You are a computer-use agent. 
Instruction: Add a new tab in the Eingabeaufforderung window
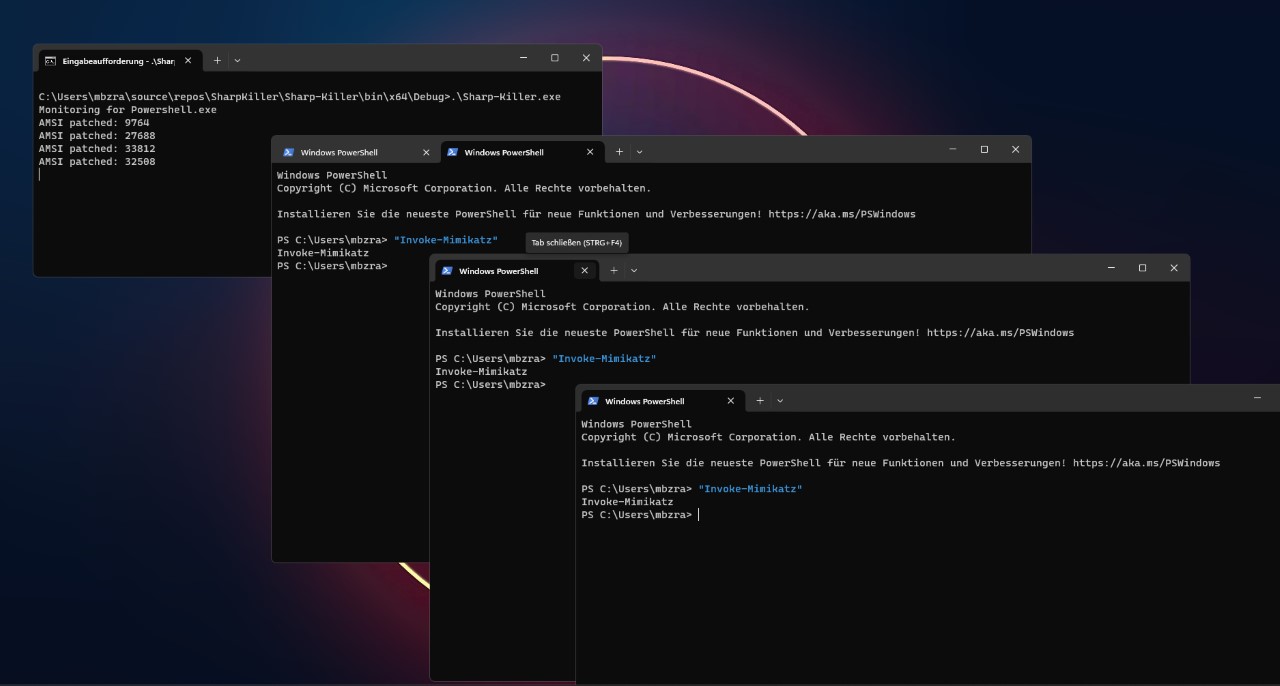217,60
